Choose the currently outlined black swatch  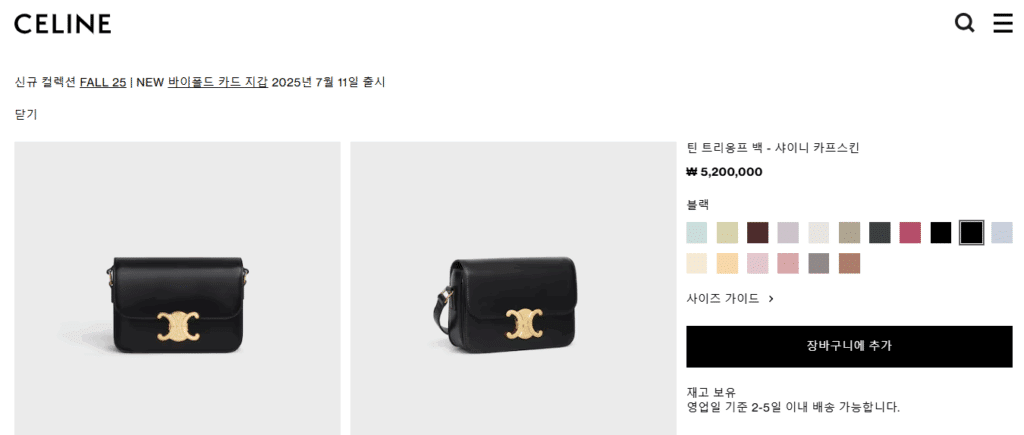click(972, 233)
